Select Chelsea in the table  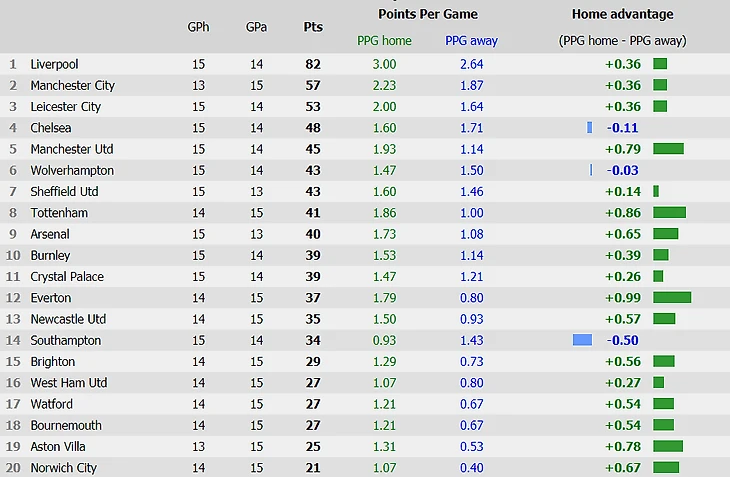pos(51,128)
